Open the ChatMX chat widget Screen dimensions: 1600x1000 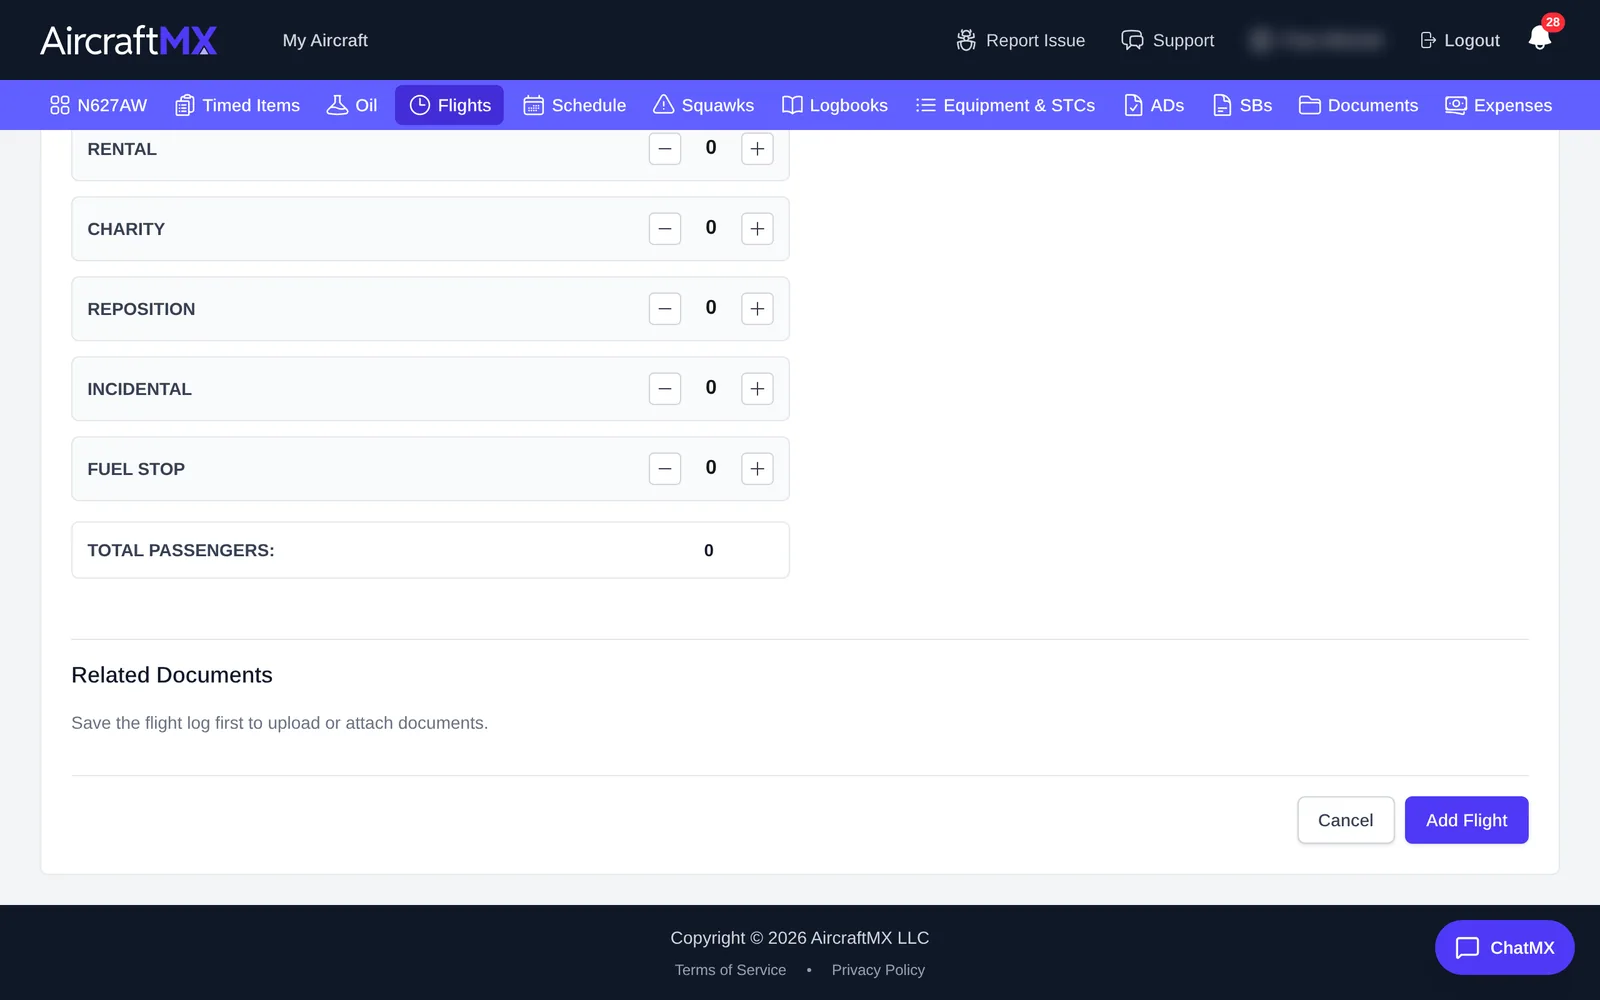point(1504,947)
